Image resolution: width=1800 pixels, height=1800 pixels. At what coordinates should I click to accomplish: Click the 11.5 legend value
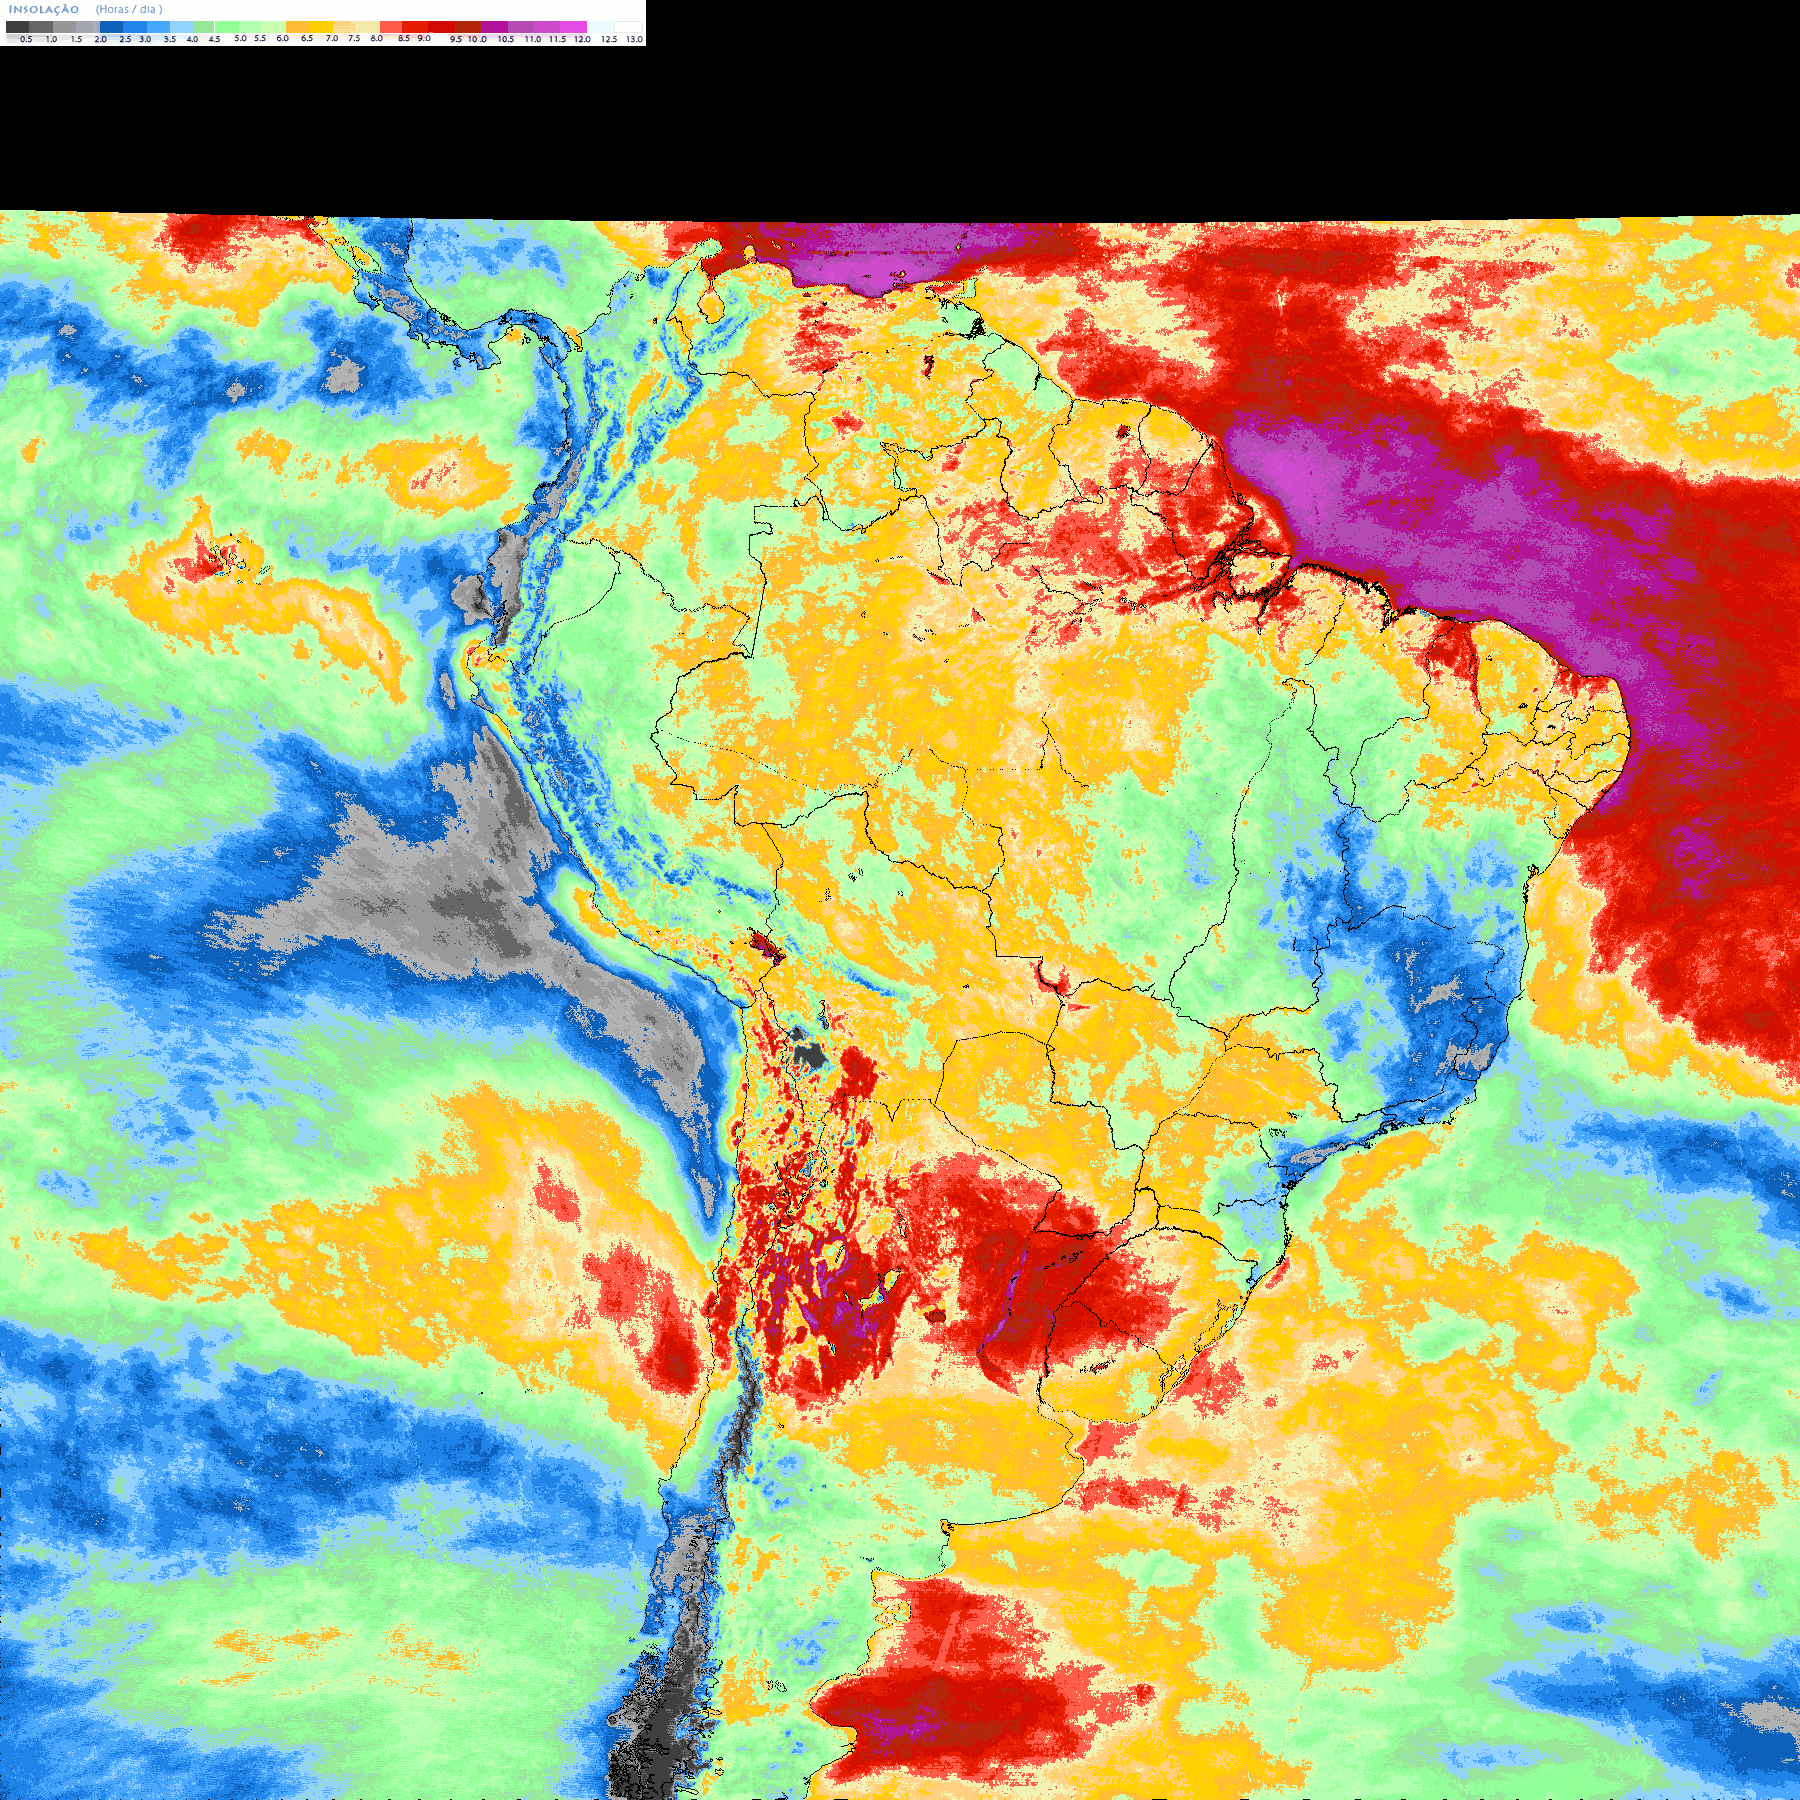(x=558, y=39)
